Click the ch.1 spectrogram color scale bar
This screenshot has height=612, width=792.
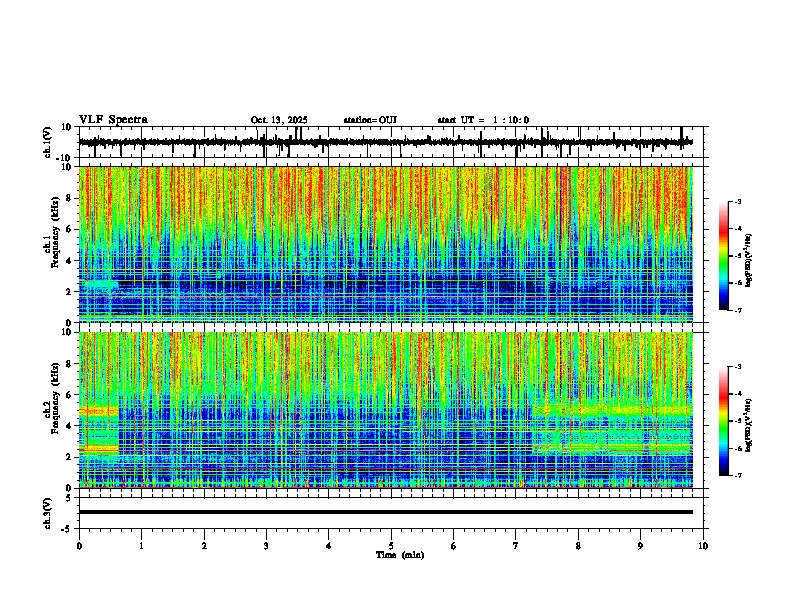click(724, 256)
